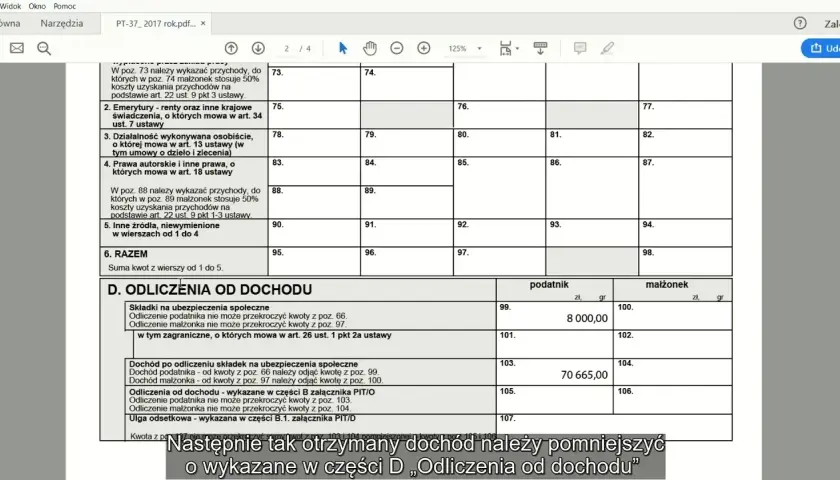Switch to the Narzędzia tab
Screen dimensions: 840x480
[62, 23]
